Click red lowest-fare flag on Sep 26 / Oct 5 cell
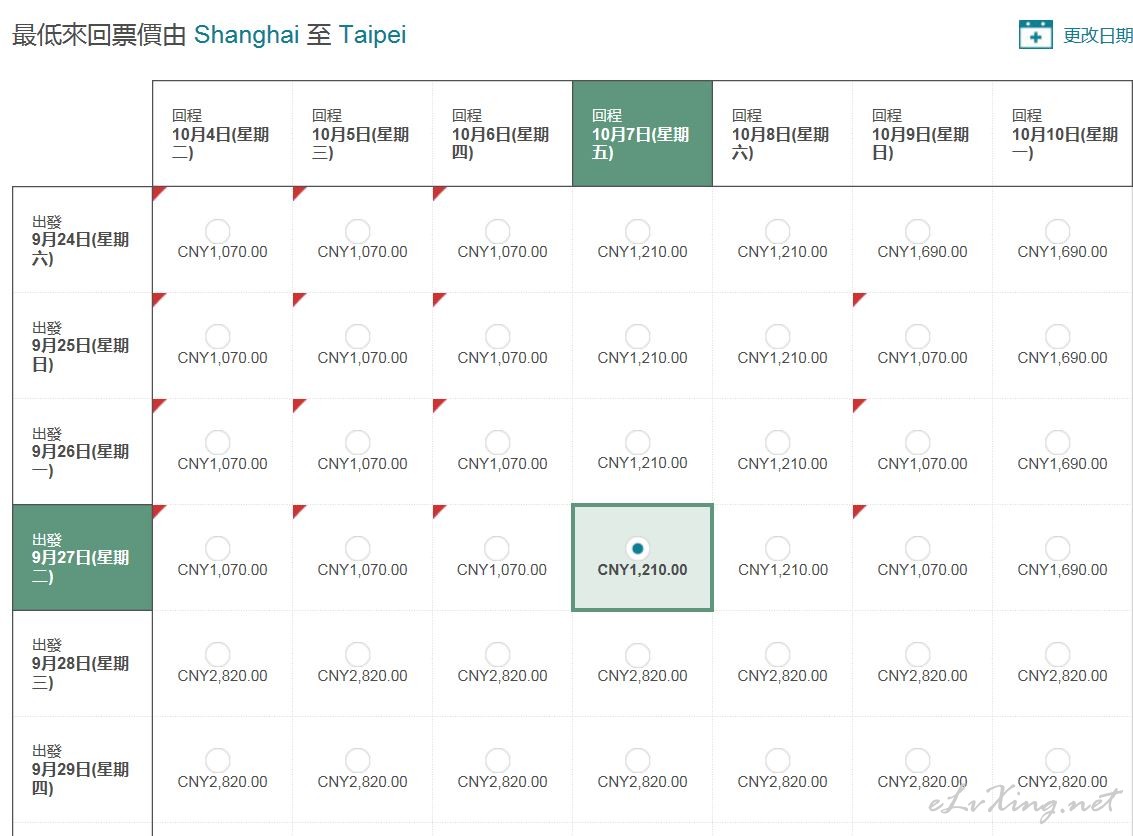This screenshot has width=1133, height=836. 298,404
